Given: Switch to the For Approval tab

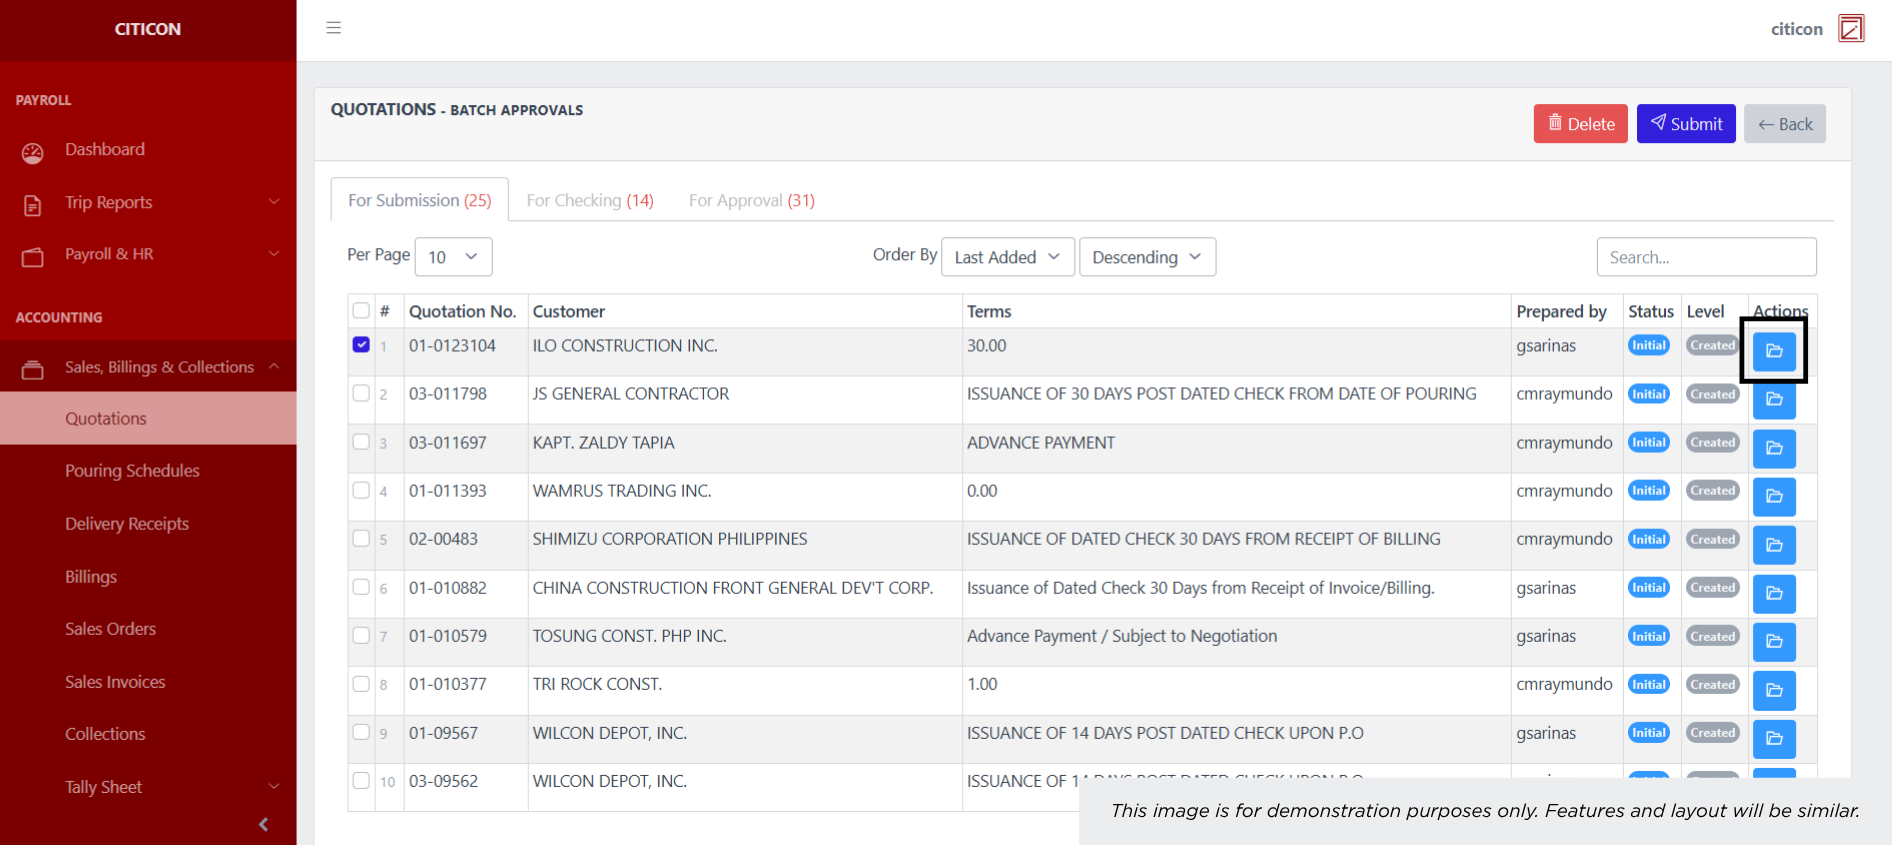Looking at the screenshot, I should 751,200.
